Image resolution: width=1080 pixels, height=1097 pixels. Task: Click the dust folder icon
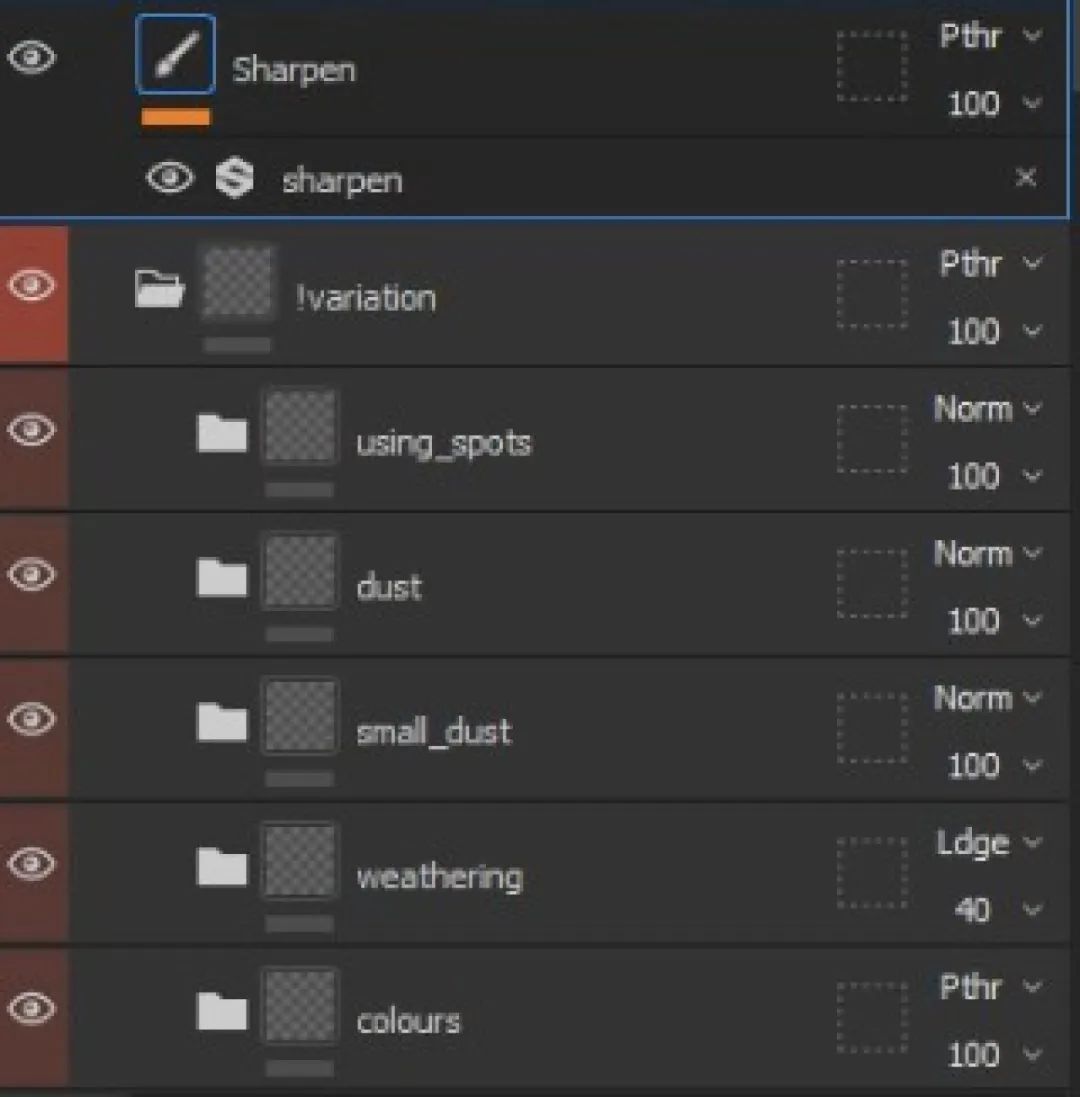222,577
